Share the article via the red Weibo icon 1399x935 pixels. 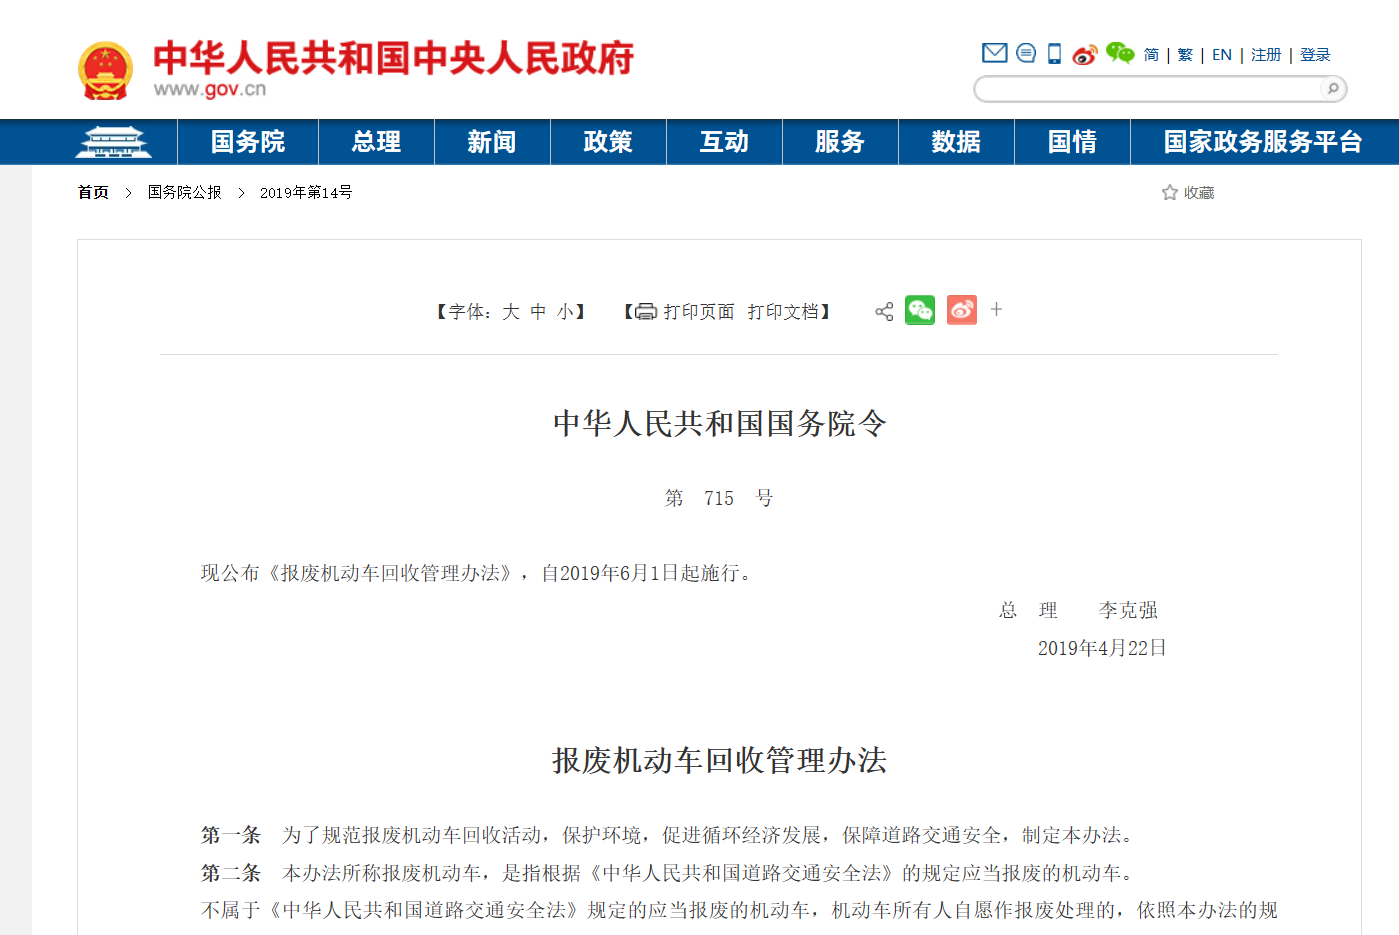[961, 310]
